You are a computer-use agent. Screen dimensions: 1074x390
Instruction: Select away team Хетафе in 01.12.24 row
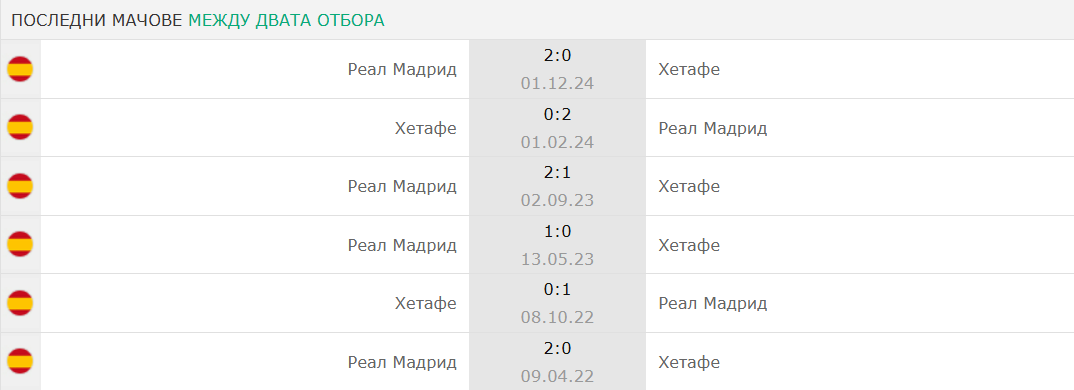689,69
